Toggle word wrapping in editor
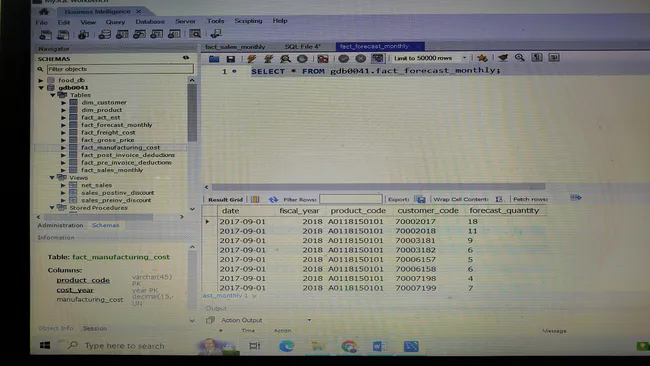Viewport: 650px width, 366px height. [x=554, y=57]
